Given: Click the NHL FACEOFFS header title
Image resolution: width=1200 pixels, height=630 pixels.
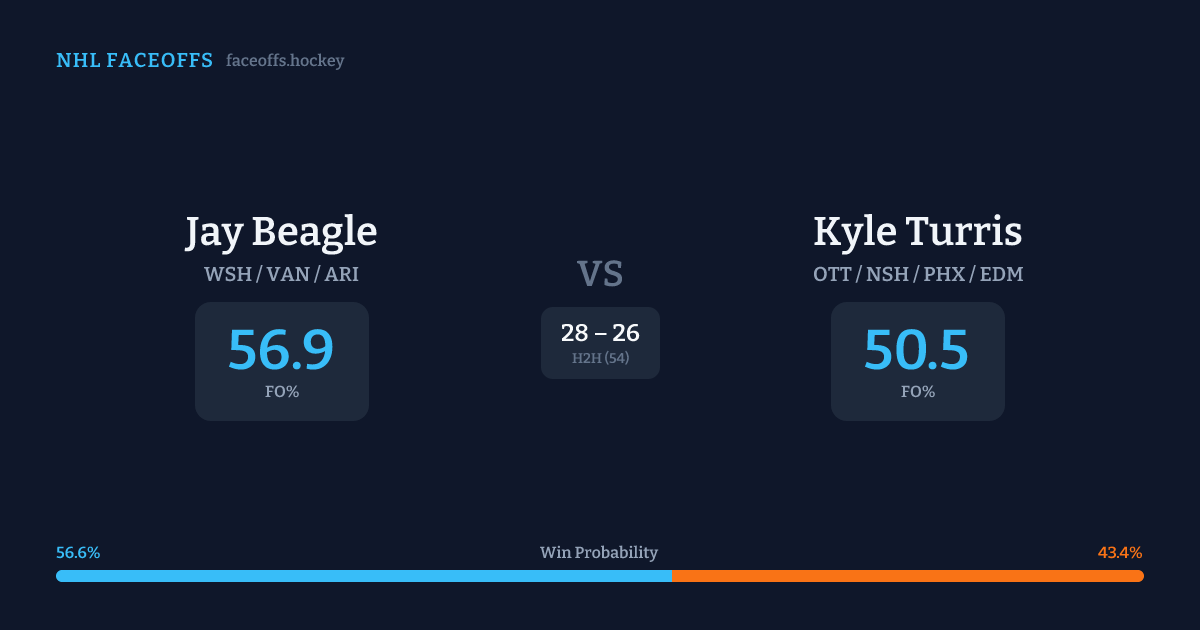Looking at the screenshot, I should [134, 61].
